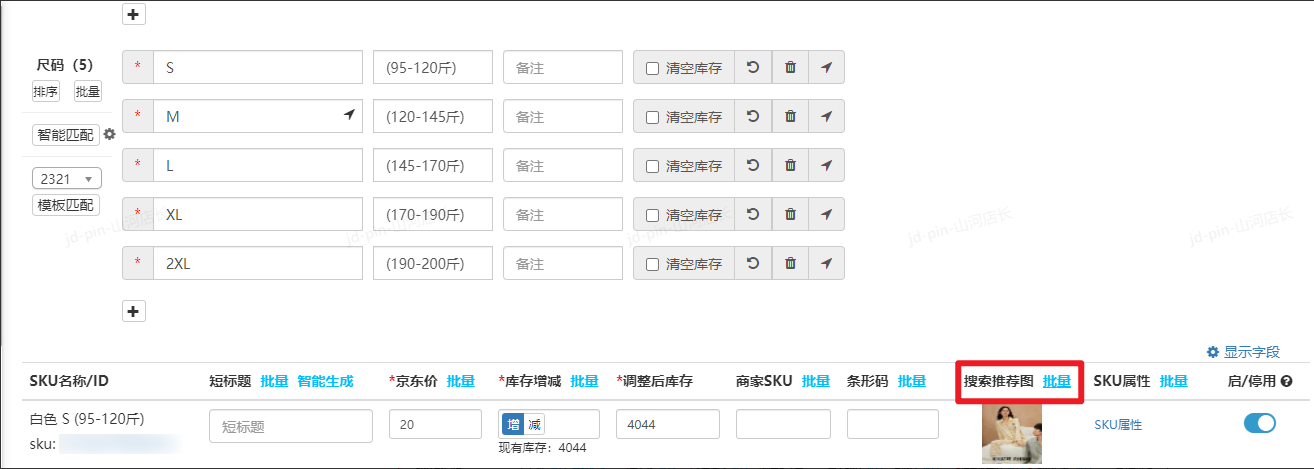1314x469 pixels.
Task: Check 清空库存 for size L
Action: pyautogui.click(x=653, y=167)
